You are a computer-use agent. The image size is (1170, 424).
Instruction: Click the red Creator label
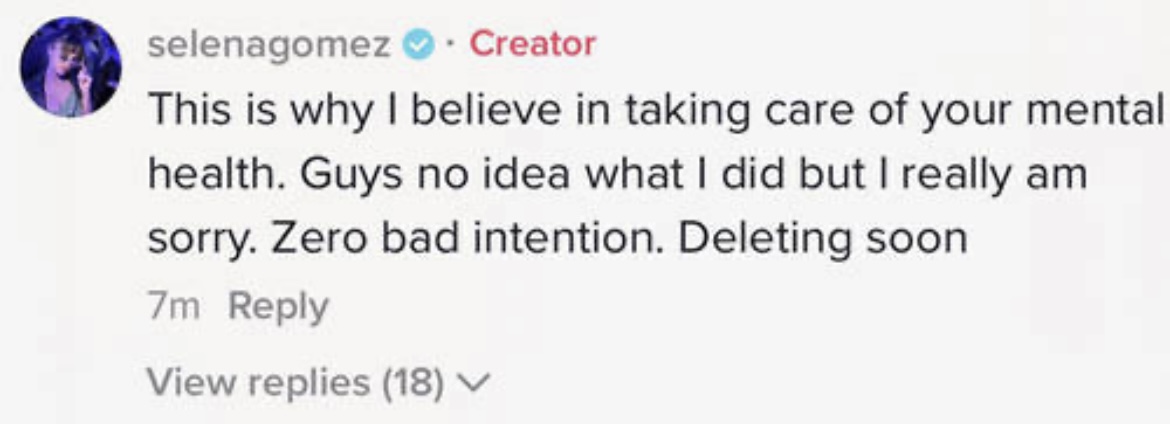pos(532,44)
